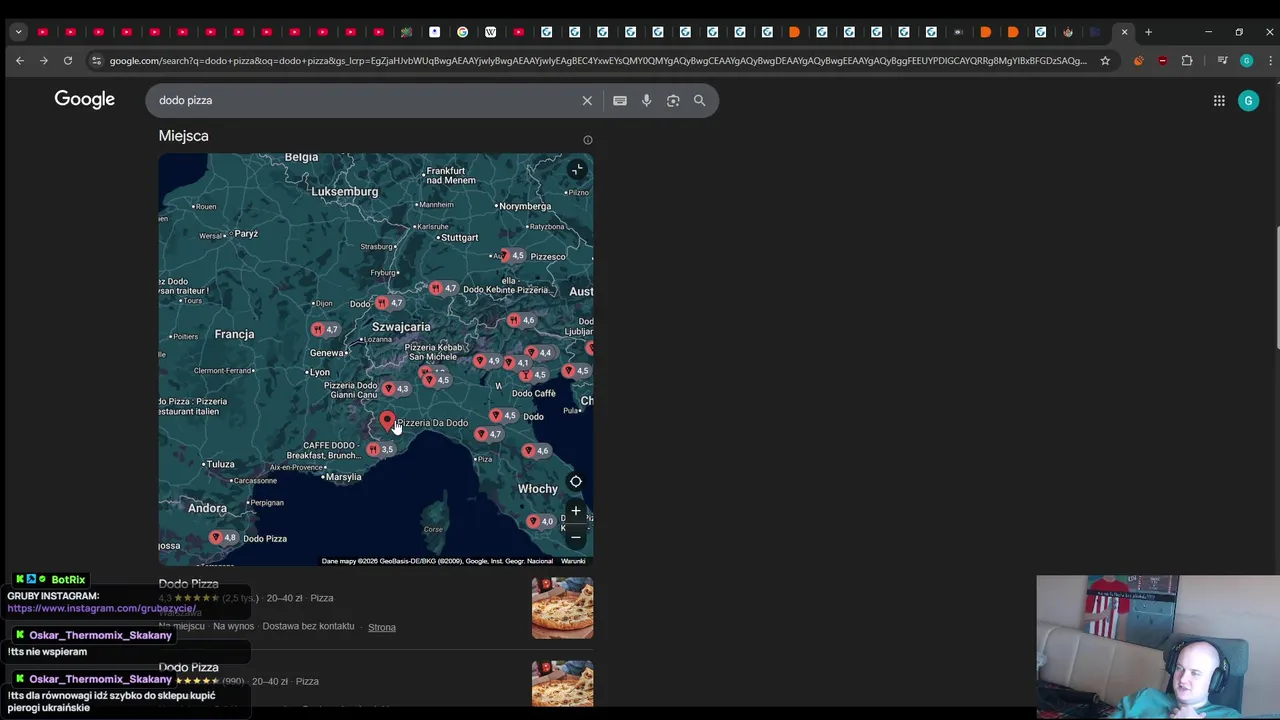This screenshot has height=720, width=1280.
Task: Click the 'Szwajcaria' label on the map
Action: tap(401, 327)
